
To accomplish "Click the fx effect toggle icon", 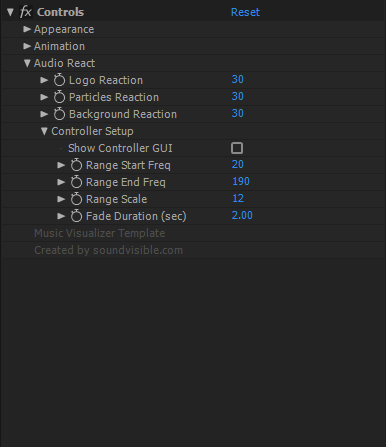I will 25,12.
